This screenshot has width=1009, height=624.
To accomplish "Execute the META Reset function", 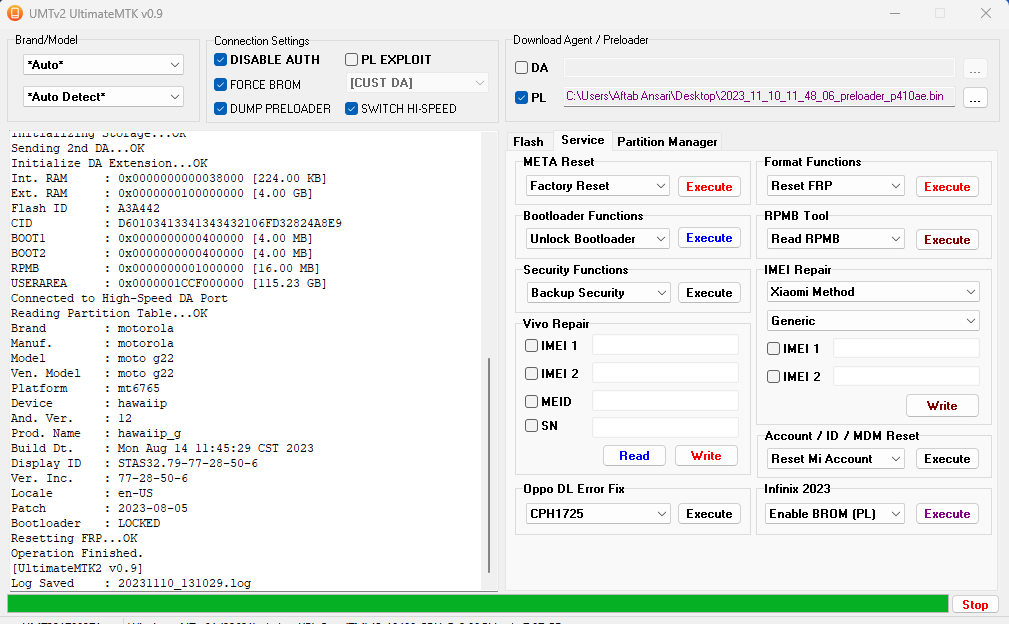I will click(x=709, y=187).
